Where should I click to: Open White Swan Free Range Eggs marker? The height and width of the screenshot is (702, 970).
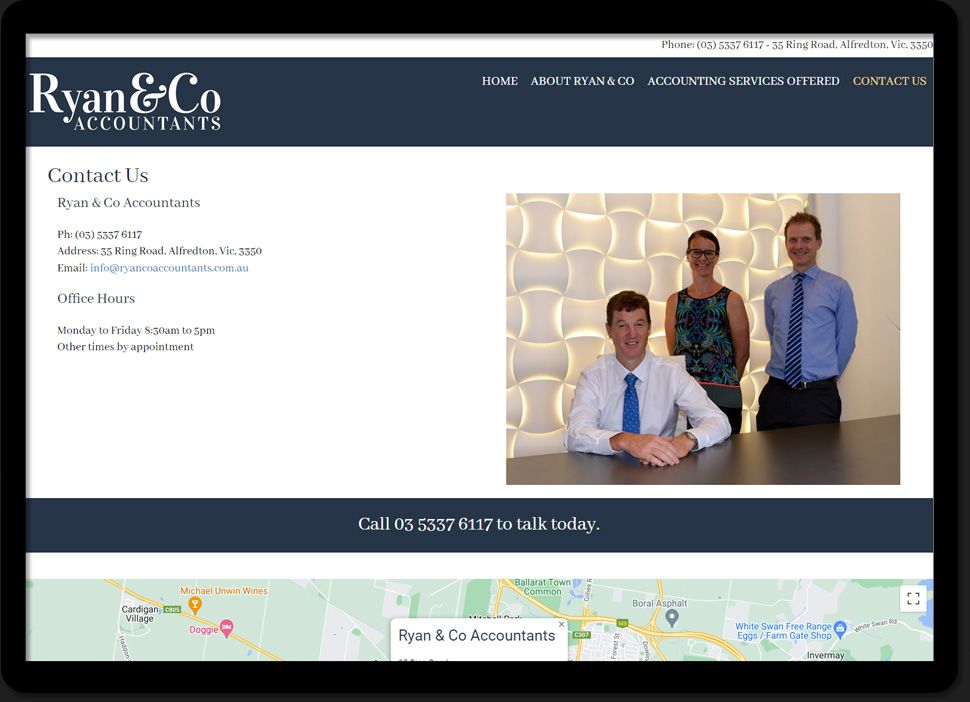coord(840,629)
